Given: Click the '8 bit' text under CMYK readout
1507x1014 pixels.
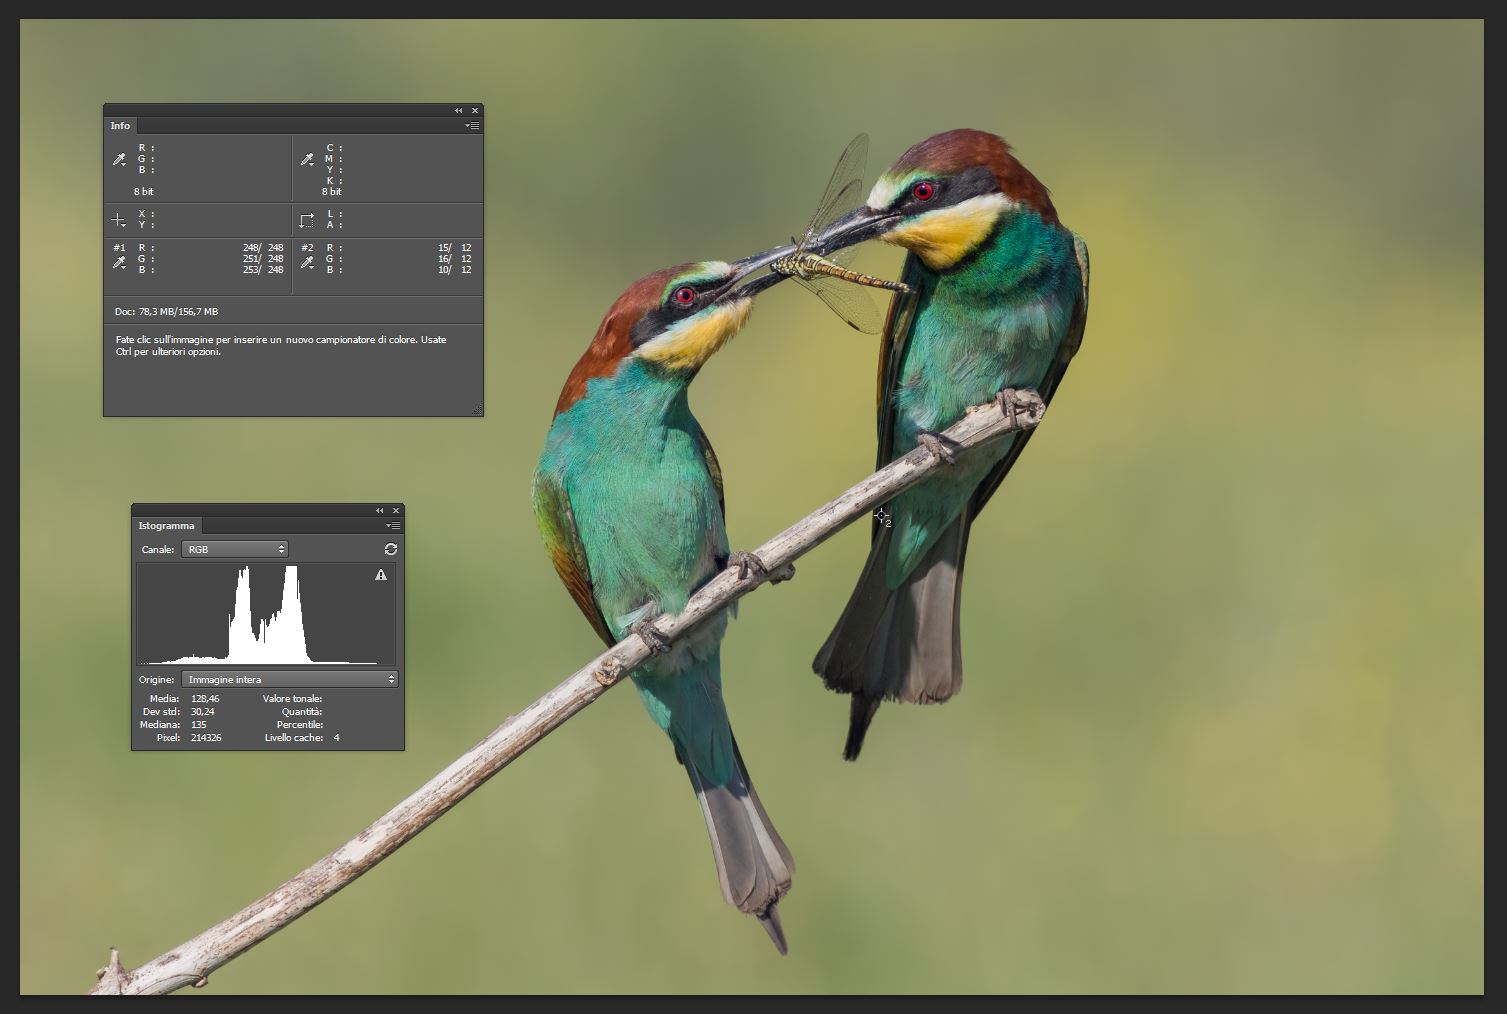Looking at the screenshot, I should (x=332, y=192).
